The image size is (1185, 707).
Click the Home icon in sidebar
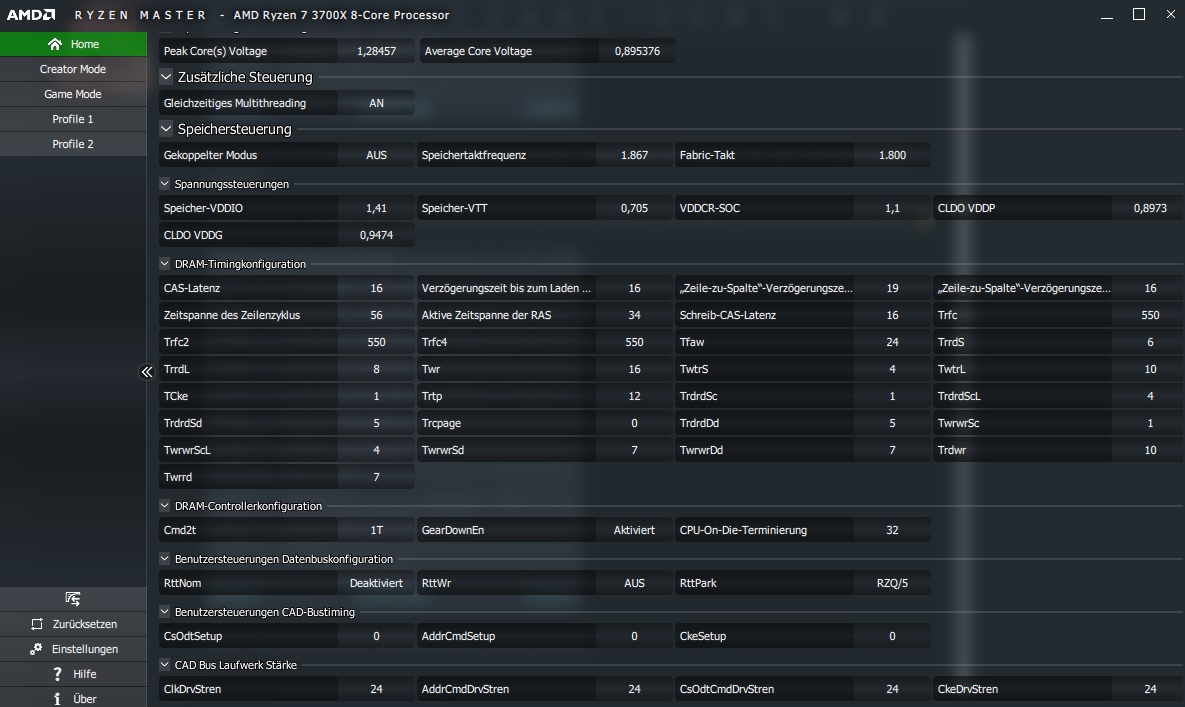click(x=54, y=44)
